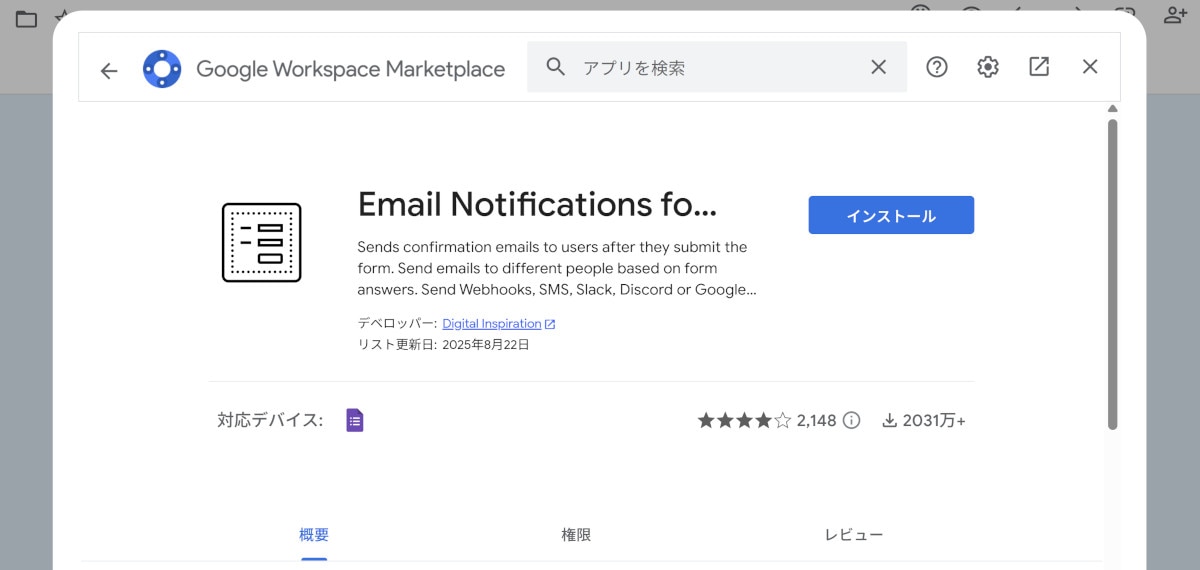1200x570 pixels.
Task: Click the Email Notifications title text
Action: click(x=537, y=204)
